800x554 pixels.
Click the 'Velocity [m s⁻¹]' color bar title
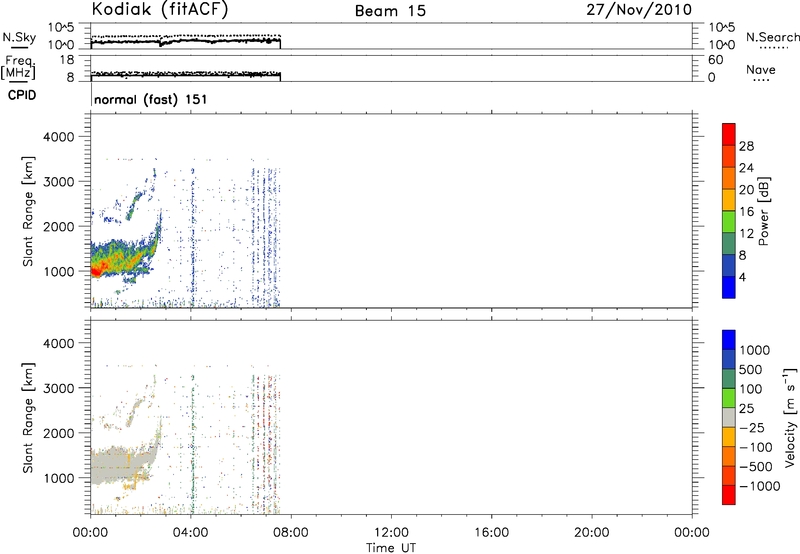790,417
